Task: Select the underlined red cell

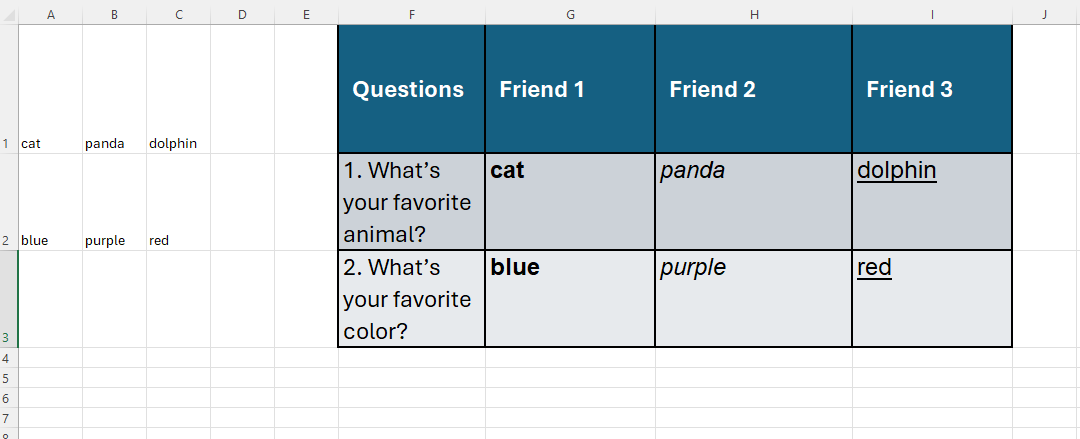Action: point(932,299)
